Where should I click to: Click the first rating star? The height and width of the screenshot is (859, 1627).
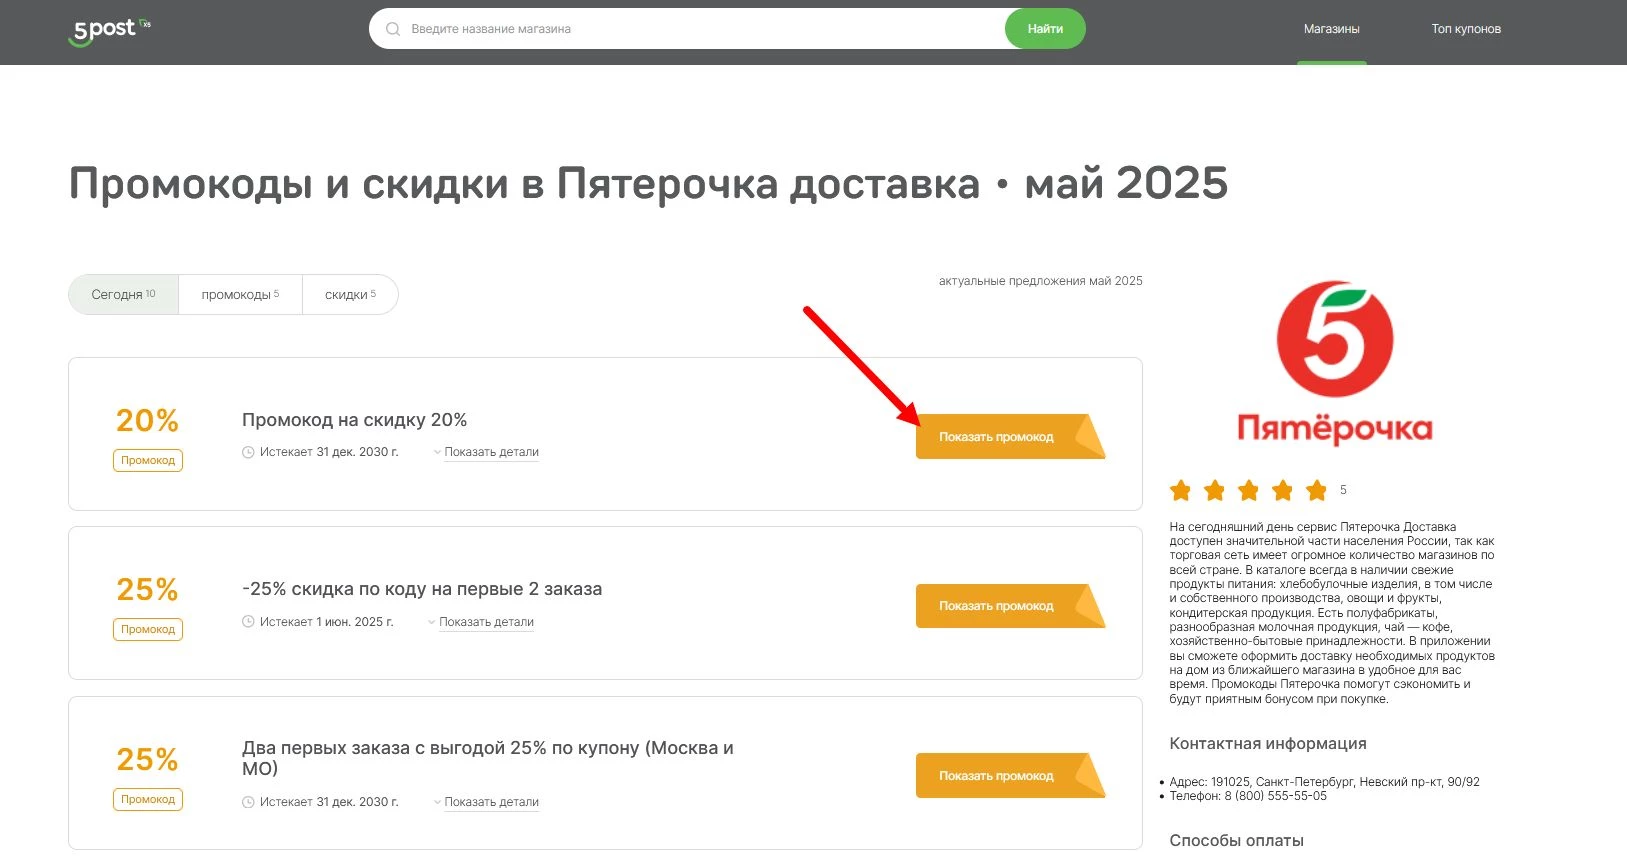pyautogui.click(x=1180, y=490)
